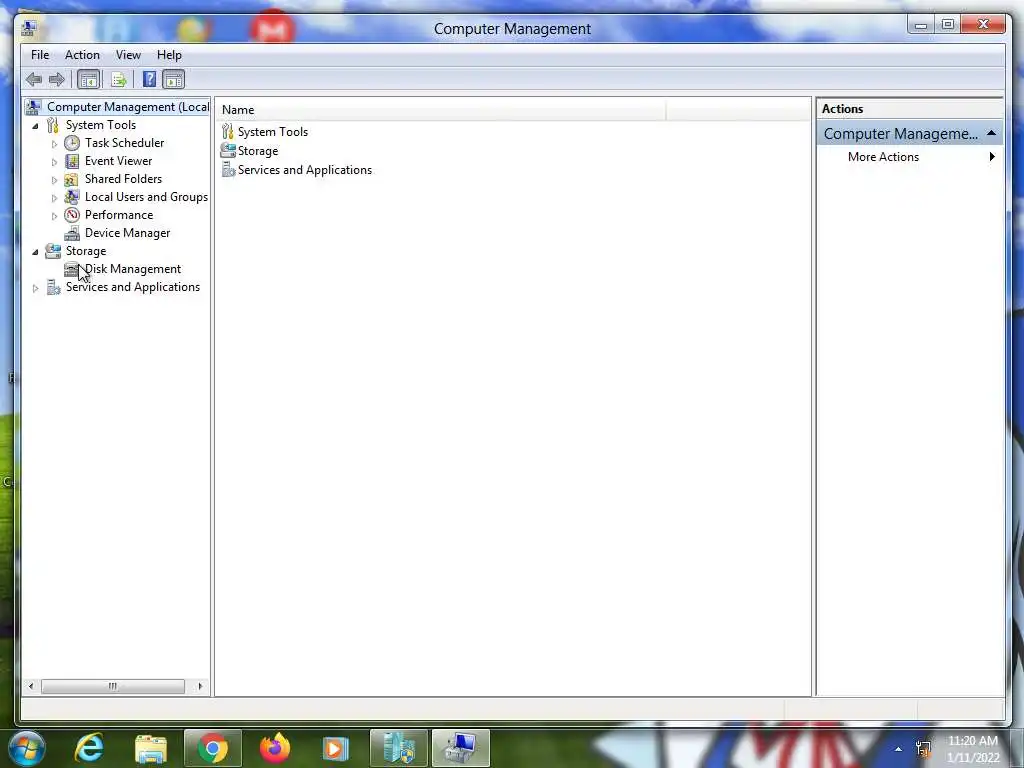Select Event Viewer label in tree

point(118,161)
